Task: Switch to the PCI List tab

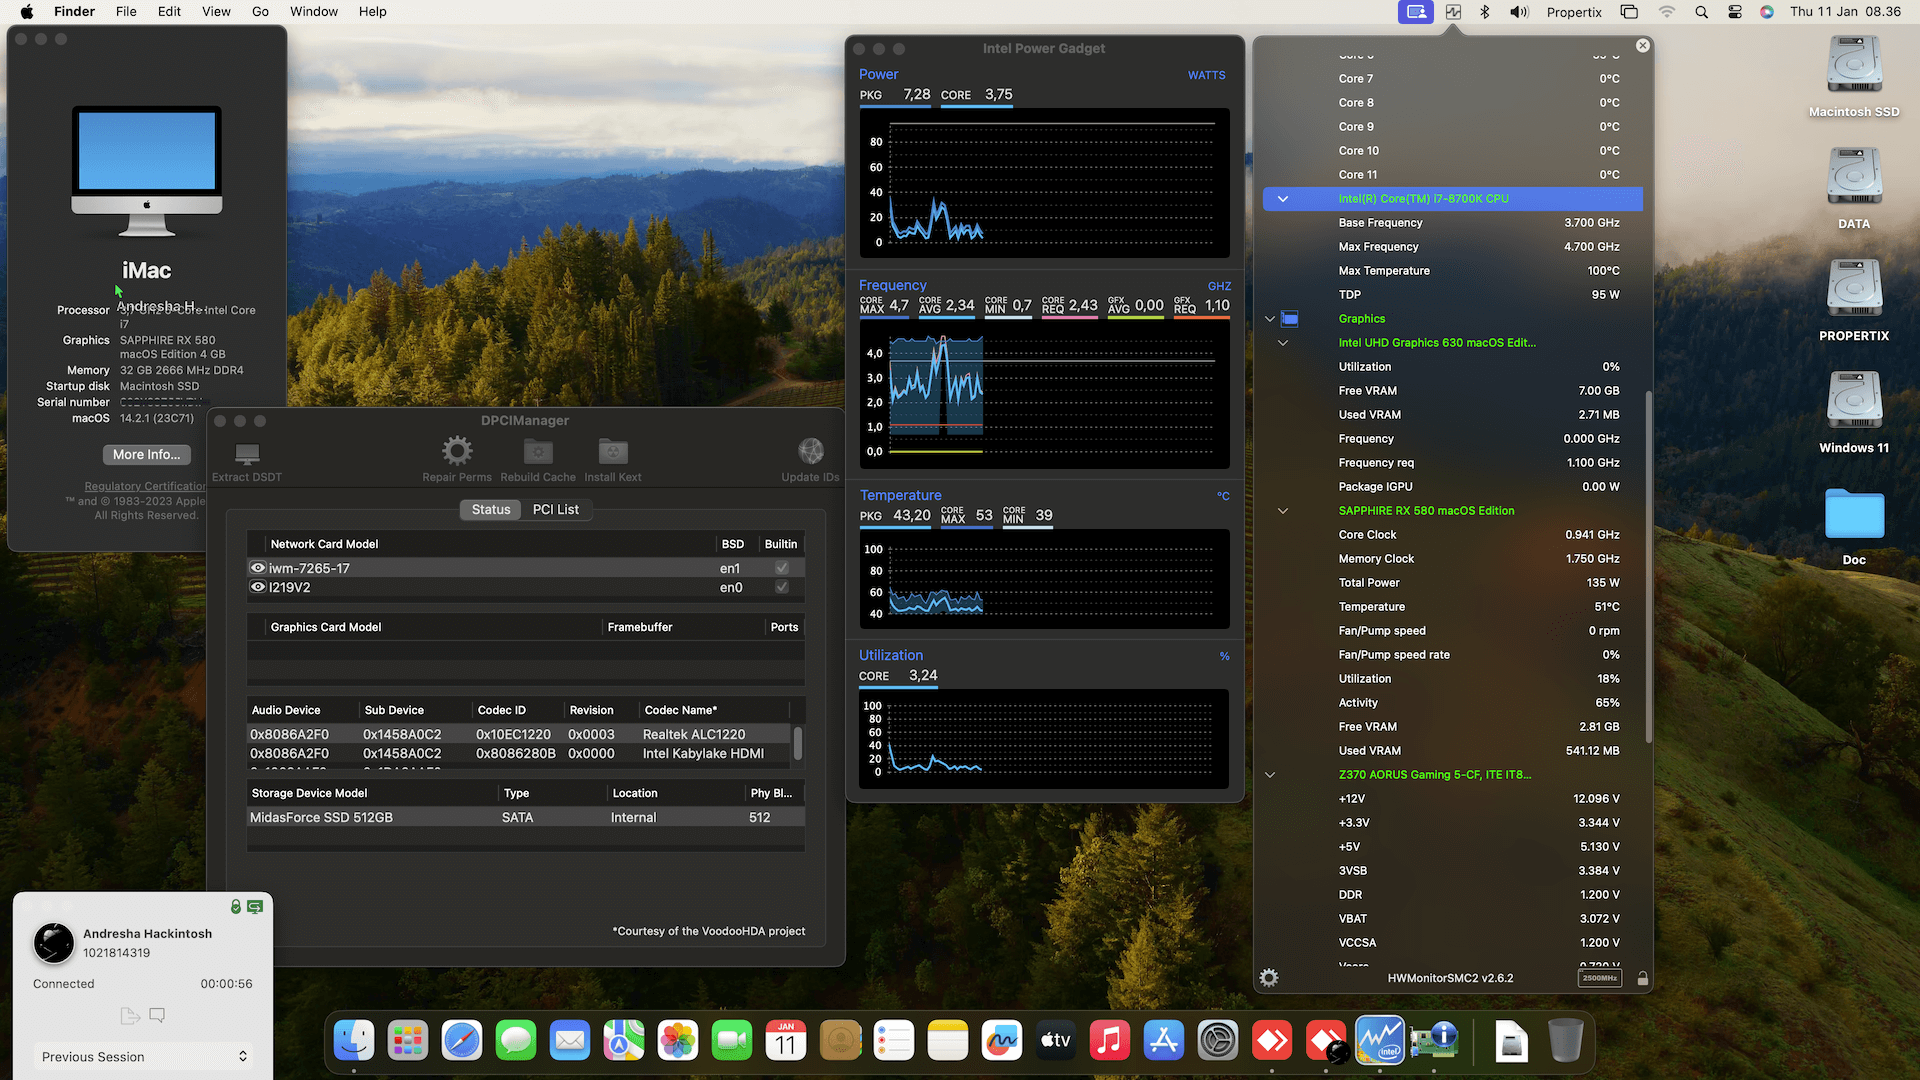Action: tap(556, 509)
